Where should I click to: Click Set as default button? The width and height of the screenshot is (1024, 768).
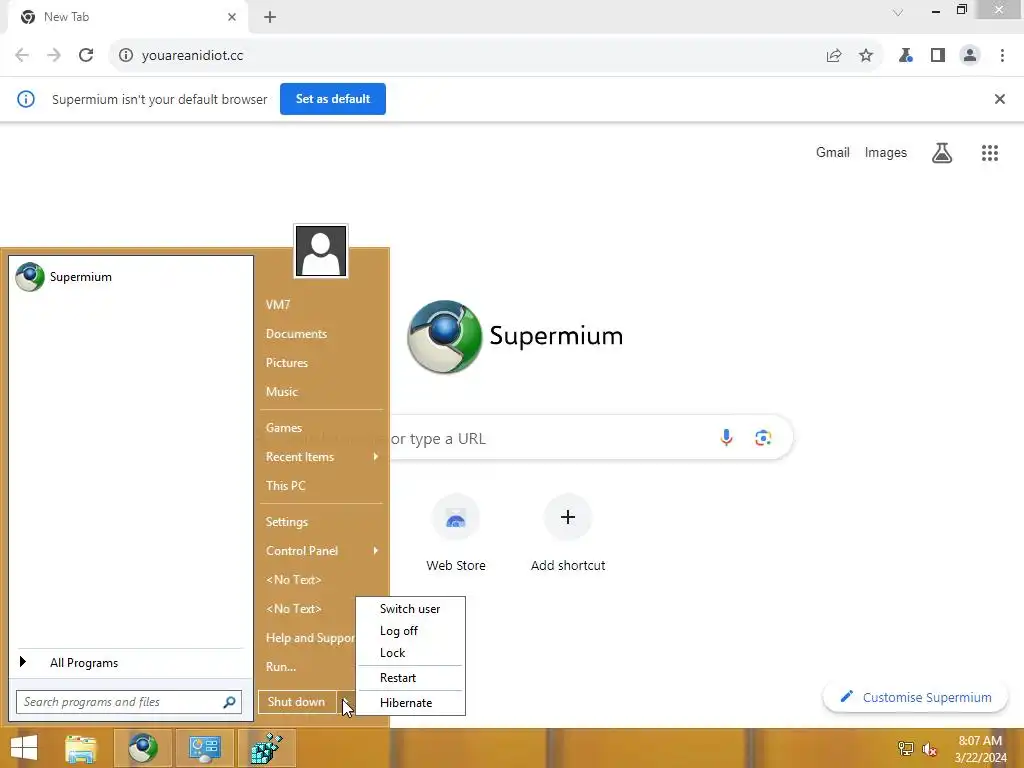click(x=333, y=99)
